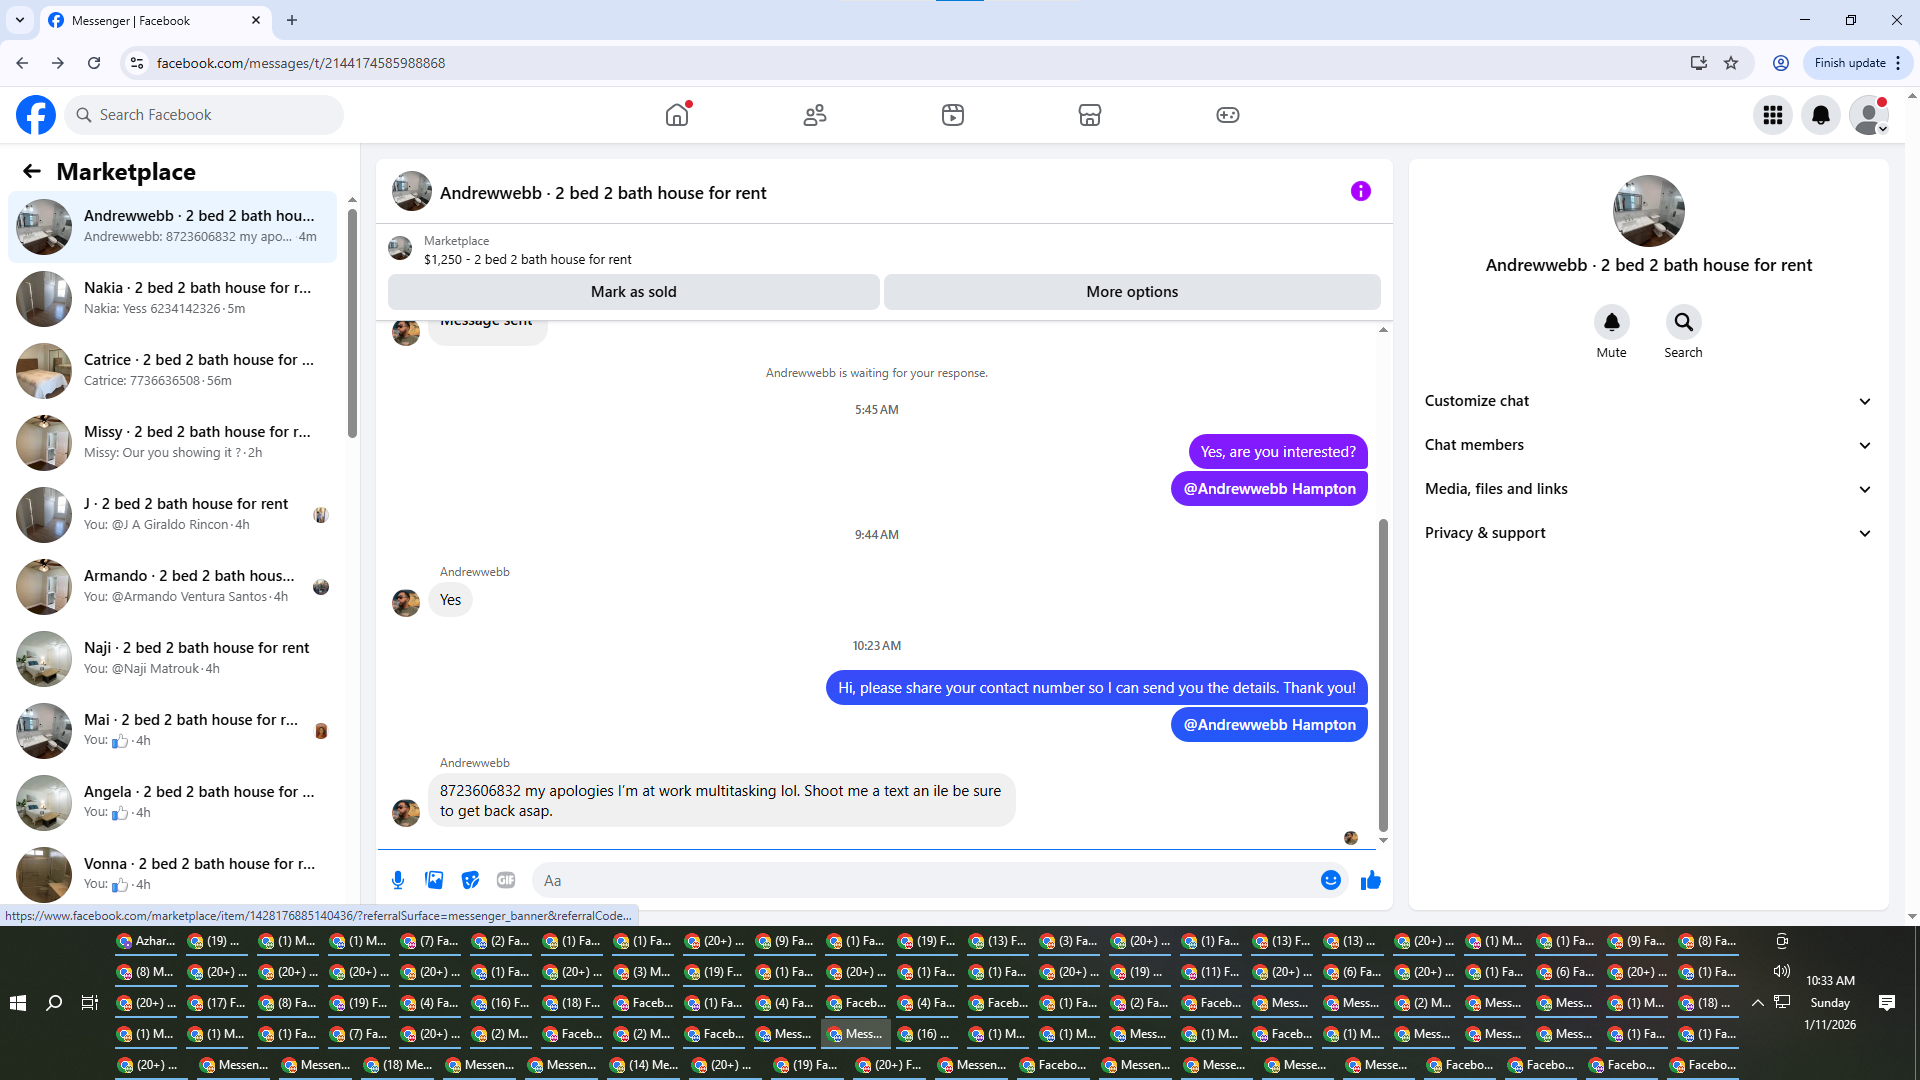This screenshot has height=1080, width=1920.
Task: Open the volume icon in system tray
Action: [x=1782, y=971]
